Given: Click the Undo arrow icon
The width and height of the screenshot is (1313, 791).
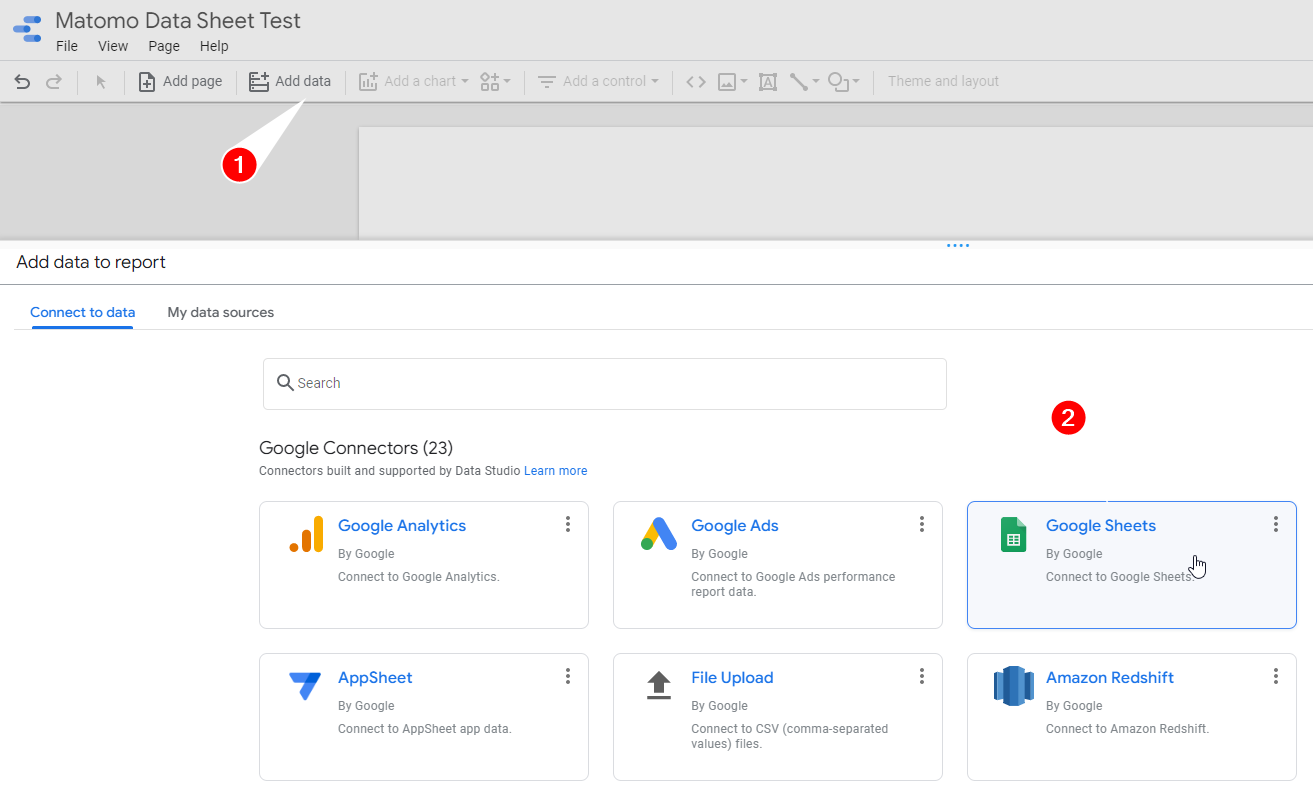Looking at the screenshot, I should click(x=22, y=82).
